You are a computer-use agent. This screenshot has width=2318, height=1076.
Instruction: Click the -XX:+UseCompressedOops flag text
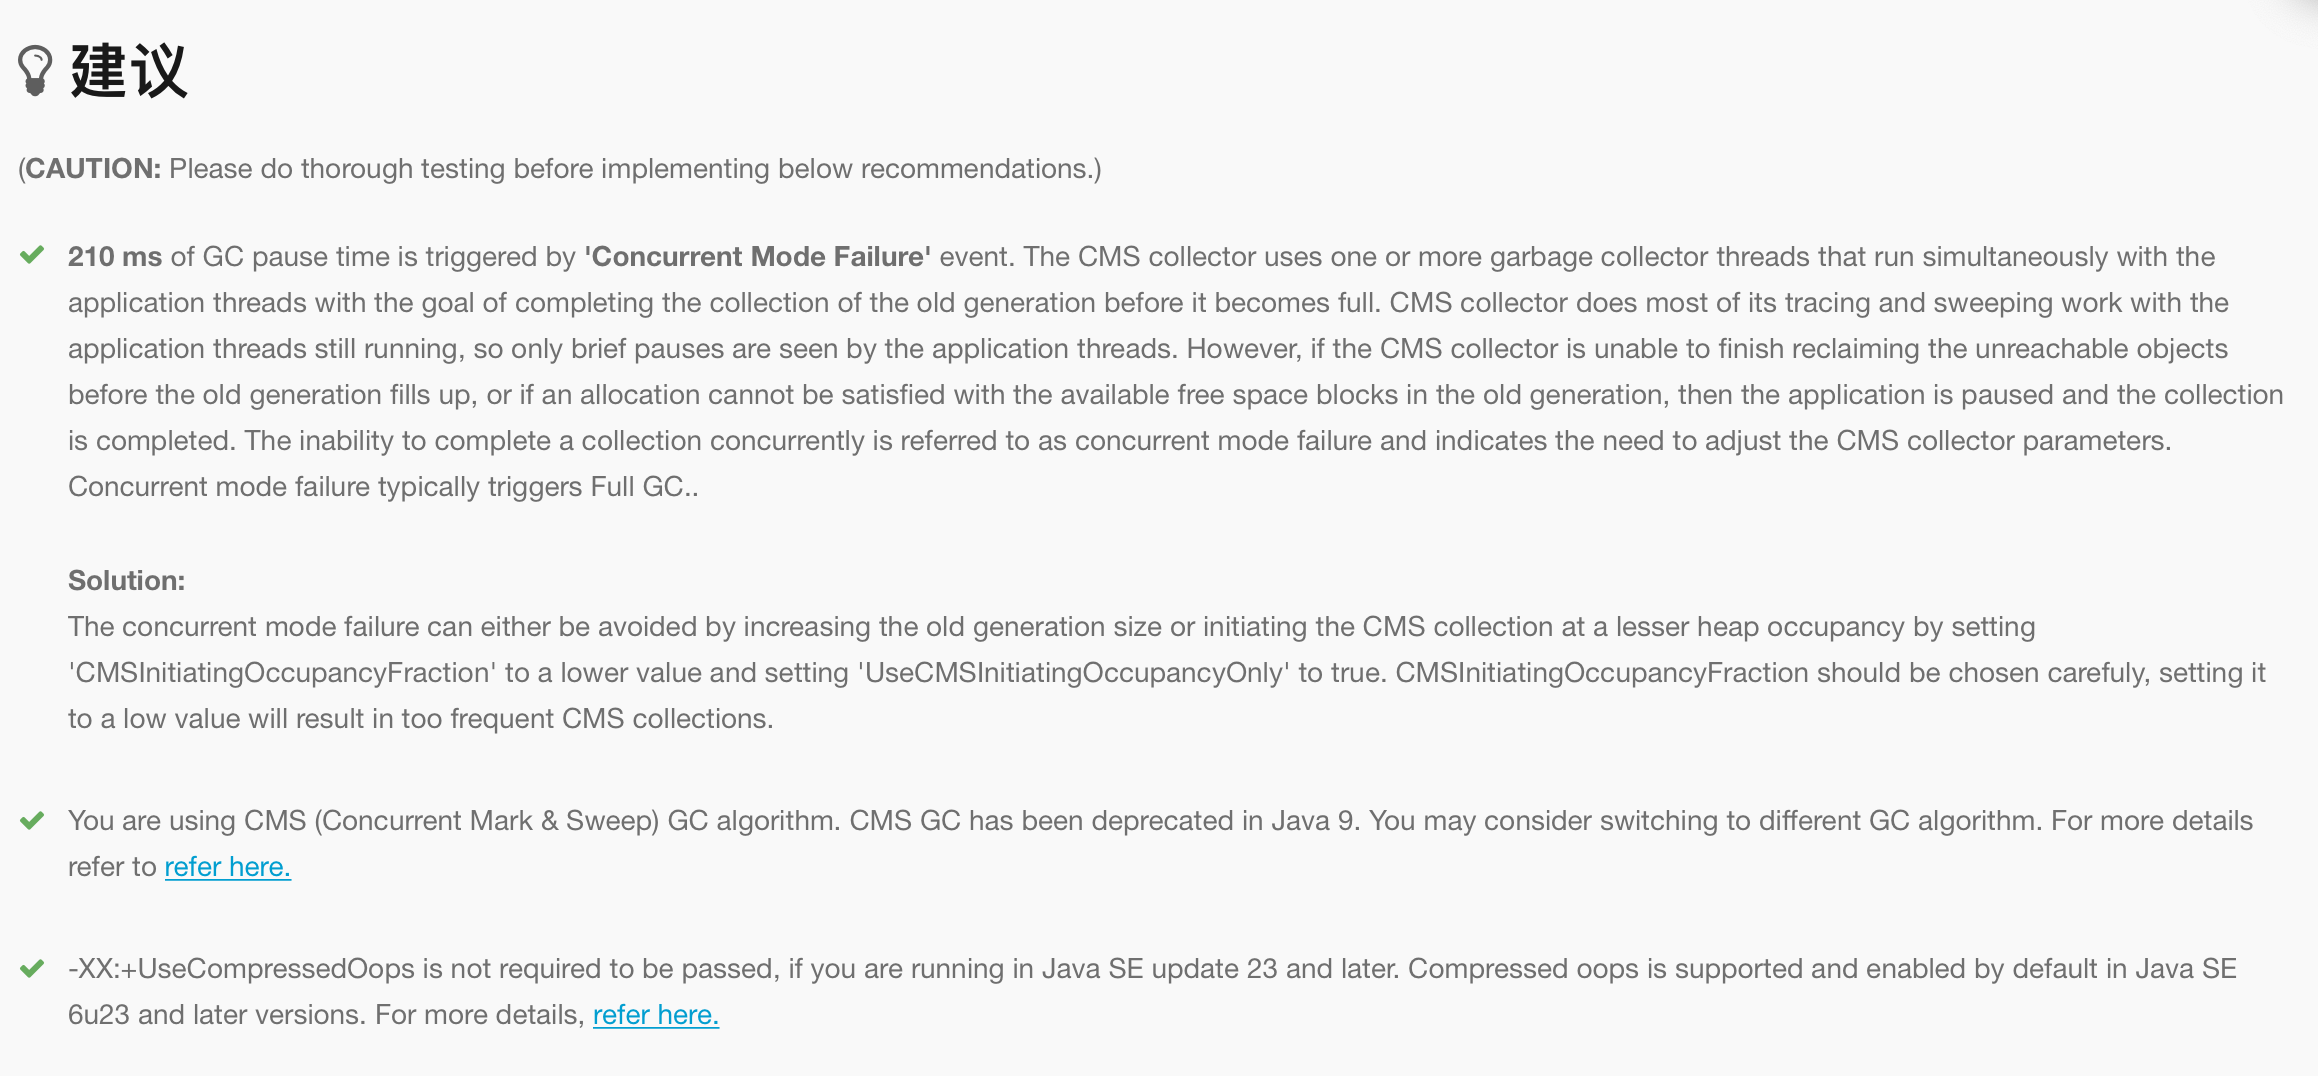(x=241, y=968)
